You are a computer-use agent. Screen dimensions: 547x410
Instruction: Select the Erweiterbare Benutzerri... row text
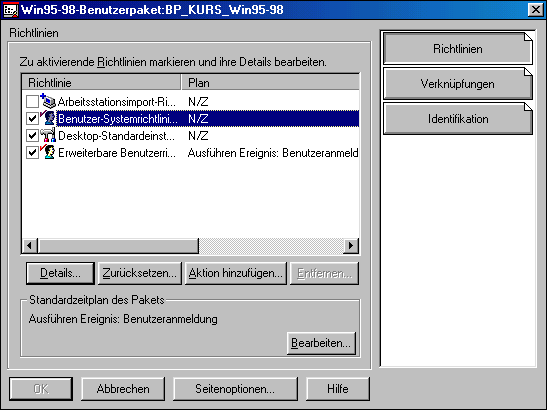click(117, 153)
